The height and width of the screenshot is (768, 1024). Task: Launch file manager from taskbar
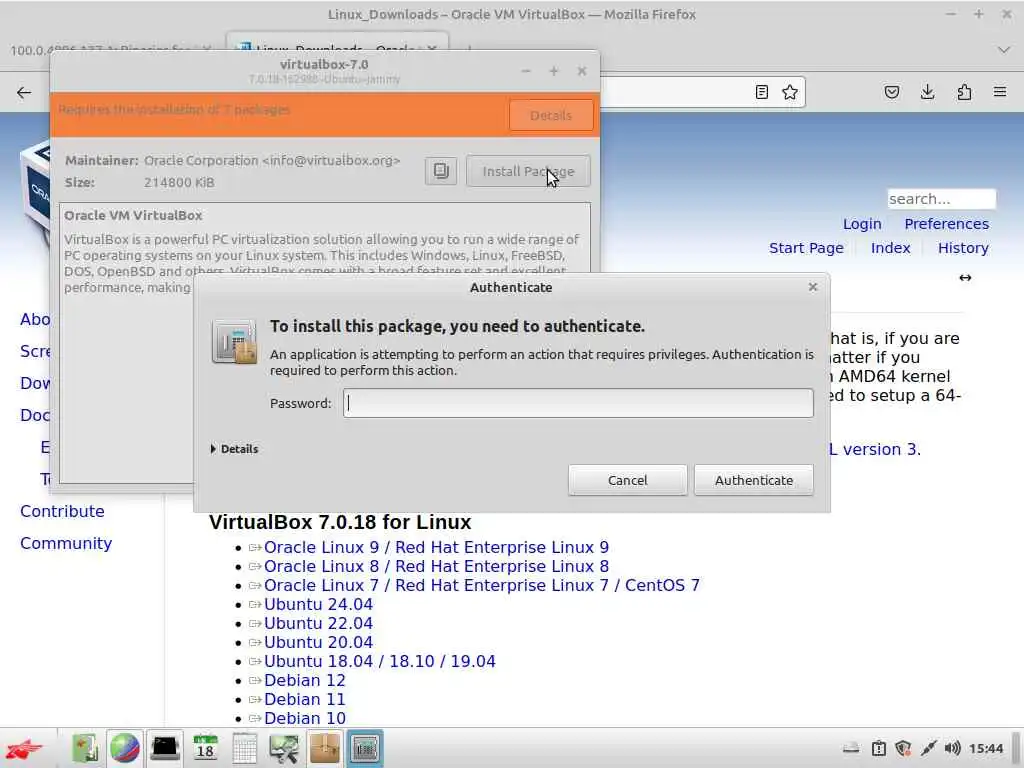85,748
